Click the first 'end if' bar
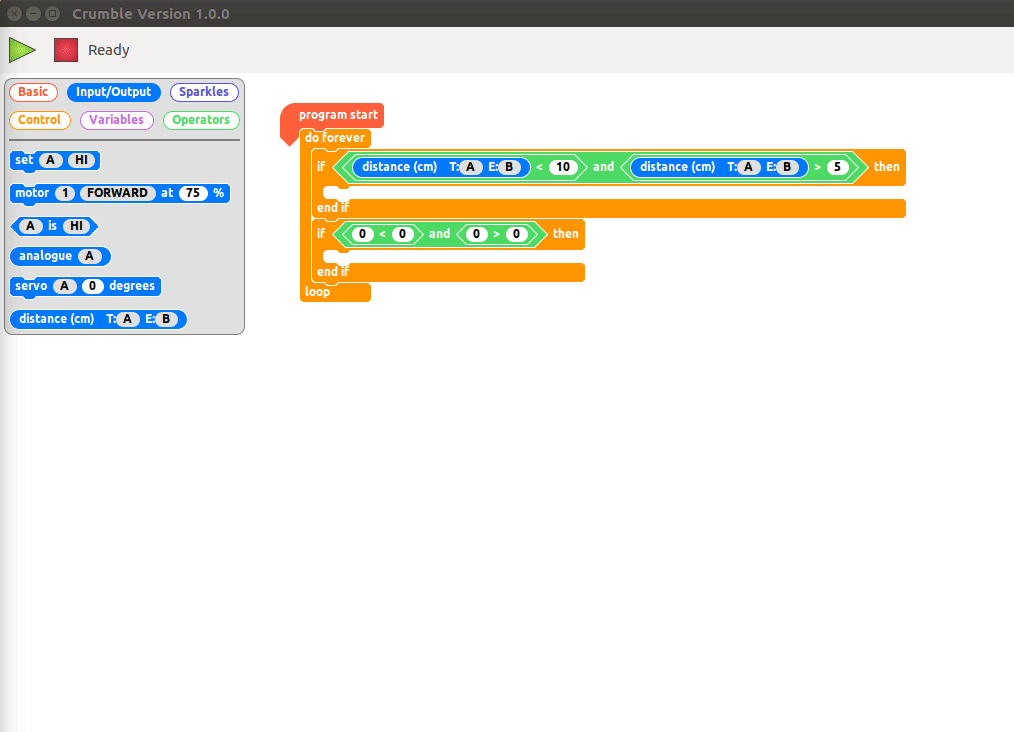The image size is (1014, 732). (610, 208)
